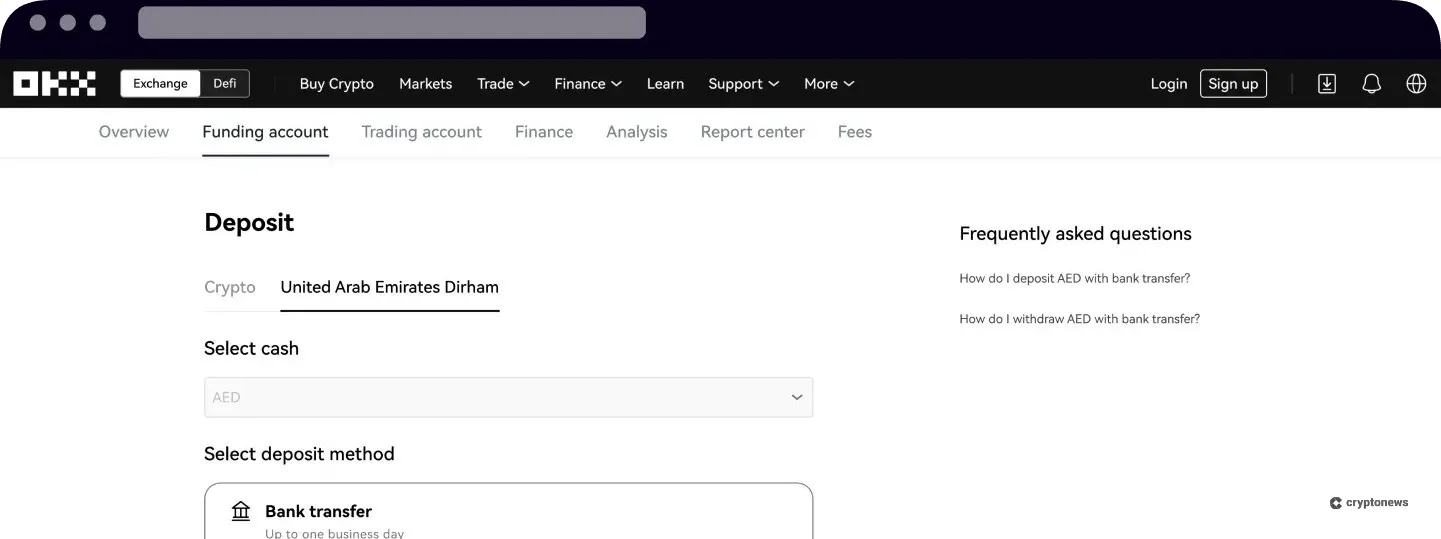
Task: Expand the Trade menu
Action: coord(503,84)
